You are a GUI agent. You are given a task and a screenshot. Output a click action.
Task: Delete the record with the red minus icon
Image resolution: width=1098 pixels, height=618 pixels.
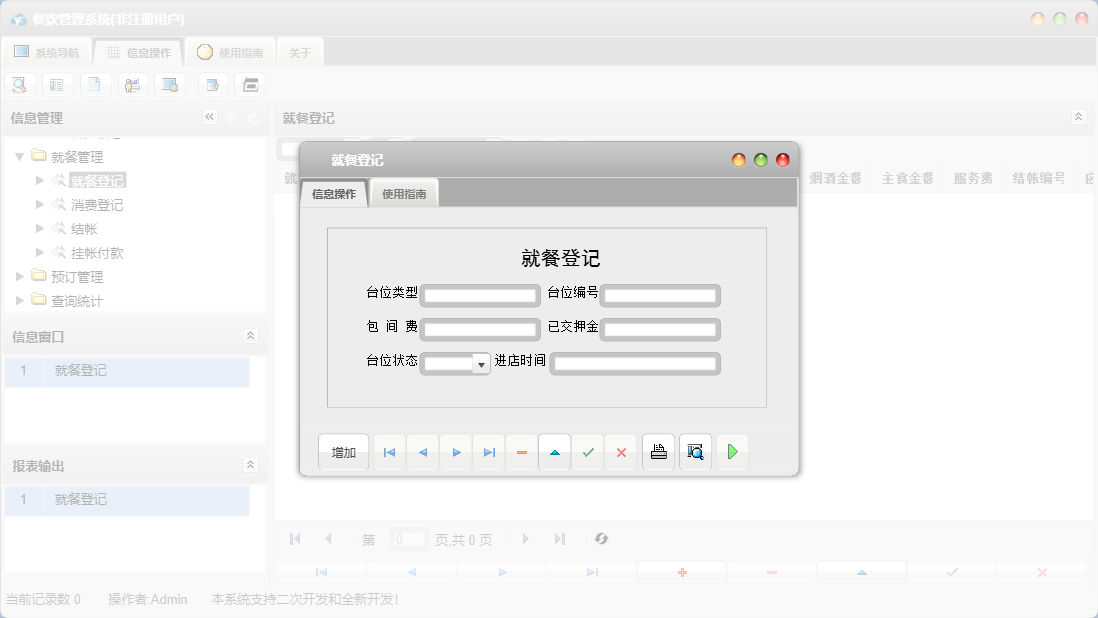coord(521,452)
